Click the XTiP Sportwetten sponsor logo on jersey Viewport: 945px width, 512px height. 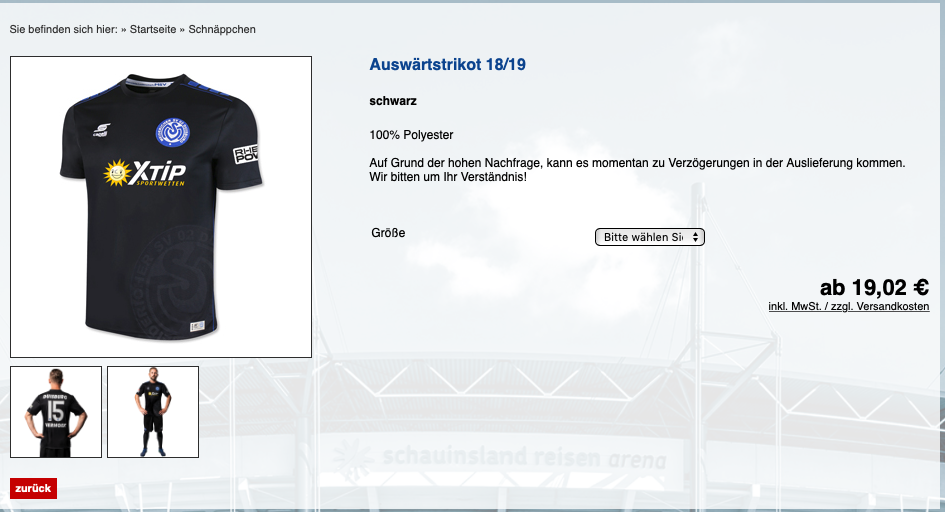coord(145,173)
